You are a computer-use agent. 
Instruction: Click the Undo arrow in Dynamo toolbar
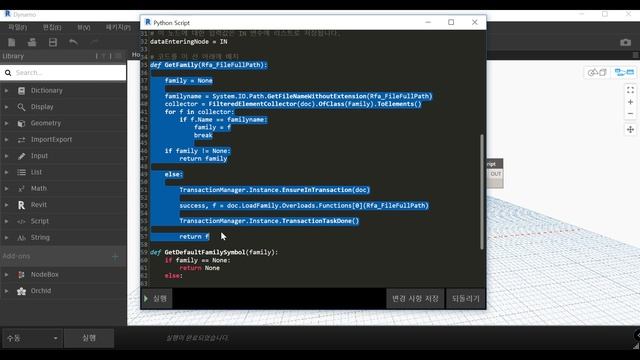point(73,42)
